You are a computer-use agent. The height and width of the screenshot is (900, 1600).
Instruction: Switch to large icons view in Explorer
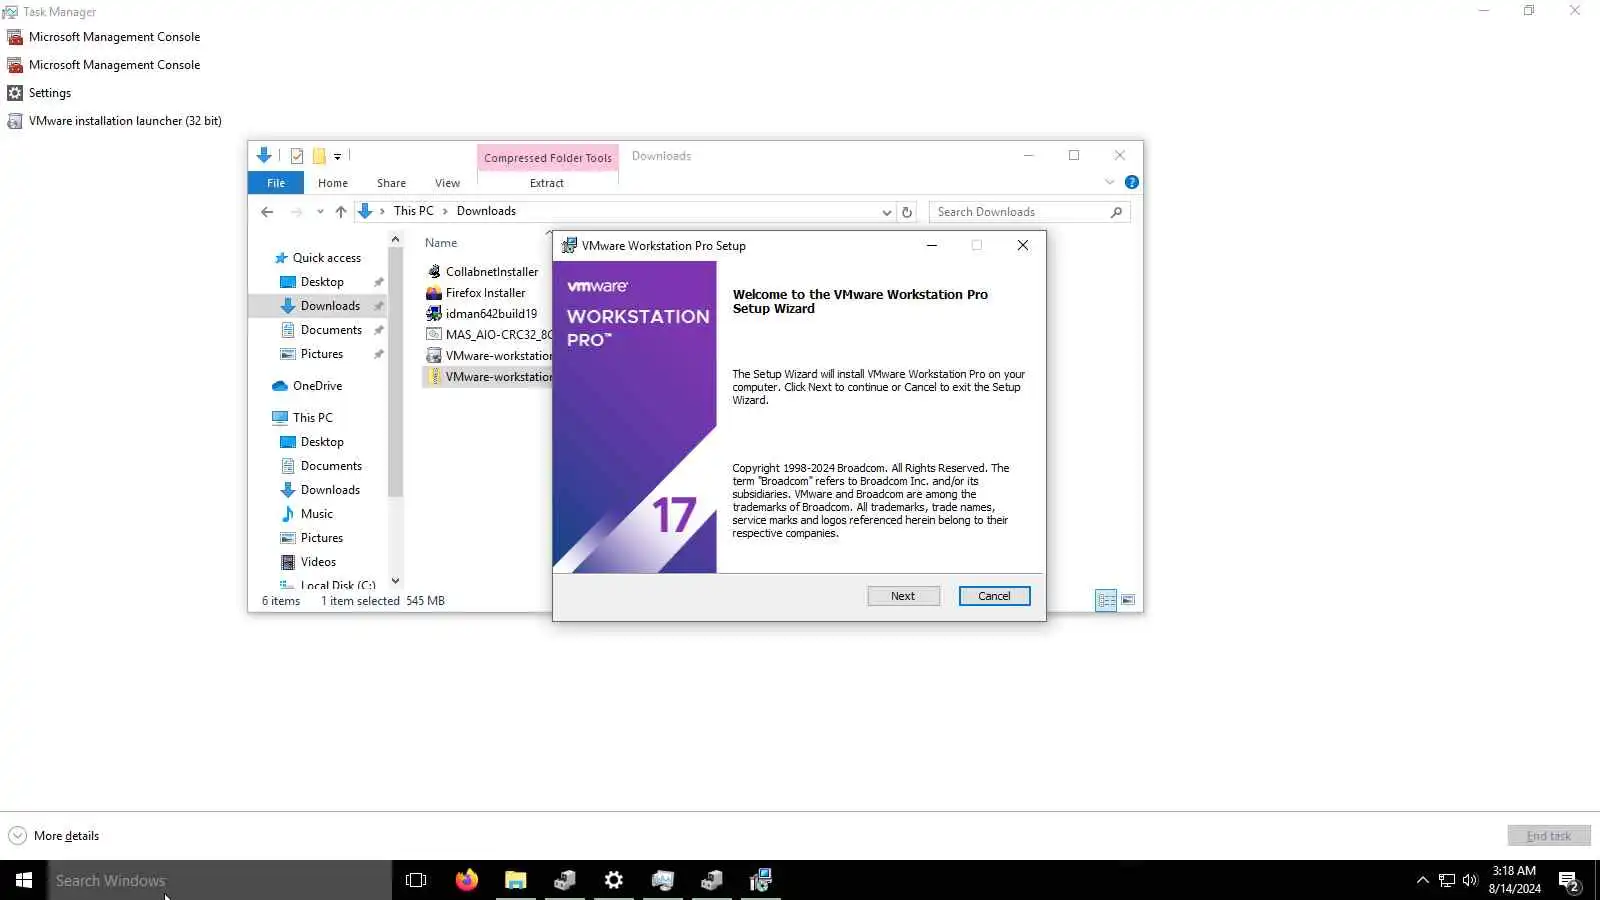coord(1128,600)
